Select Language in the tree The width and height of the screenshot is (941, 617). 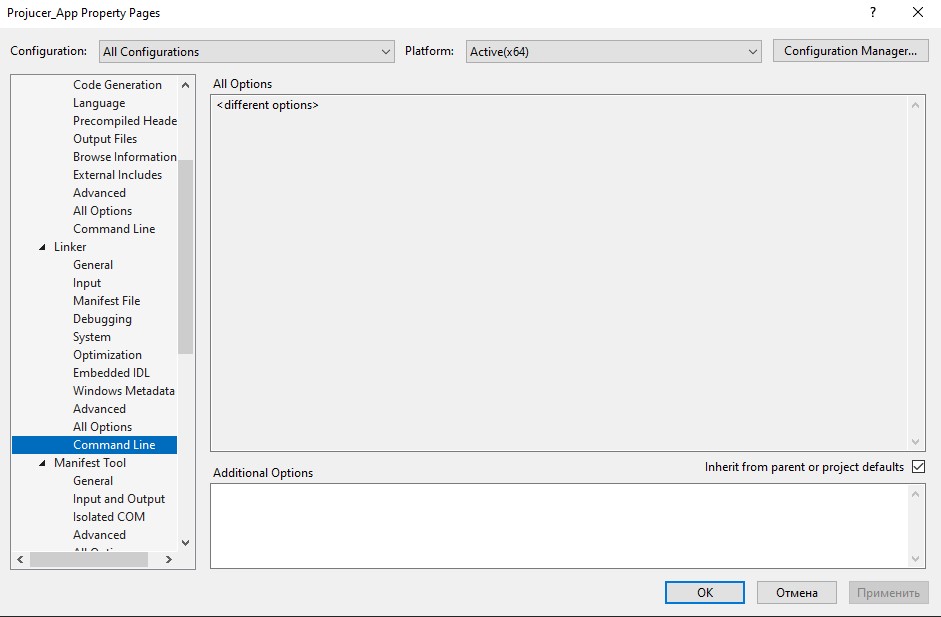tap(99, 103)
